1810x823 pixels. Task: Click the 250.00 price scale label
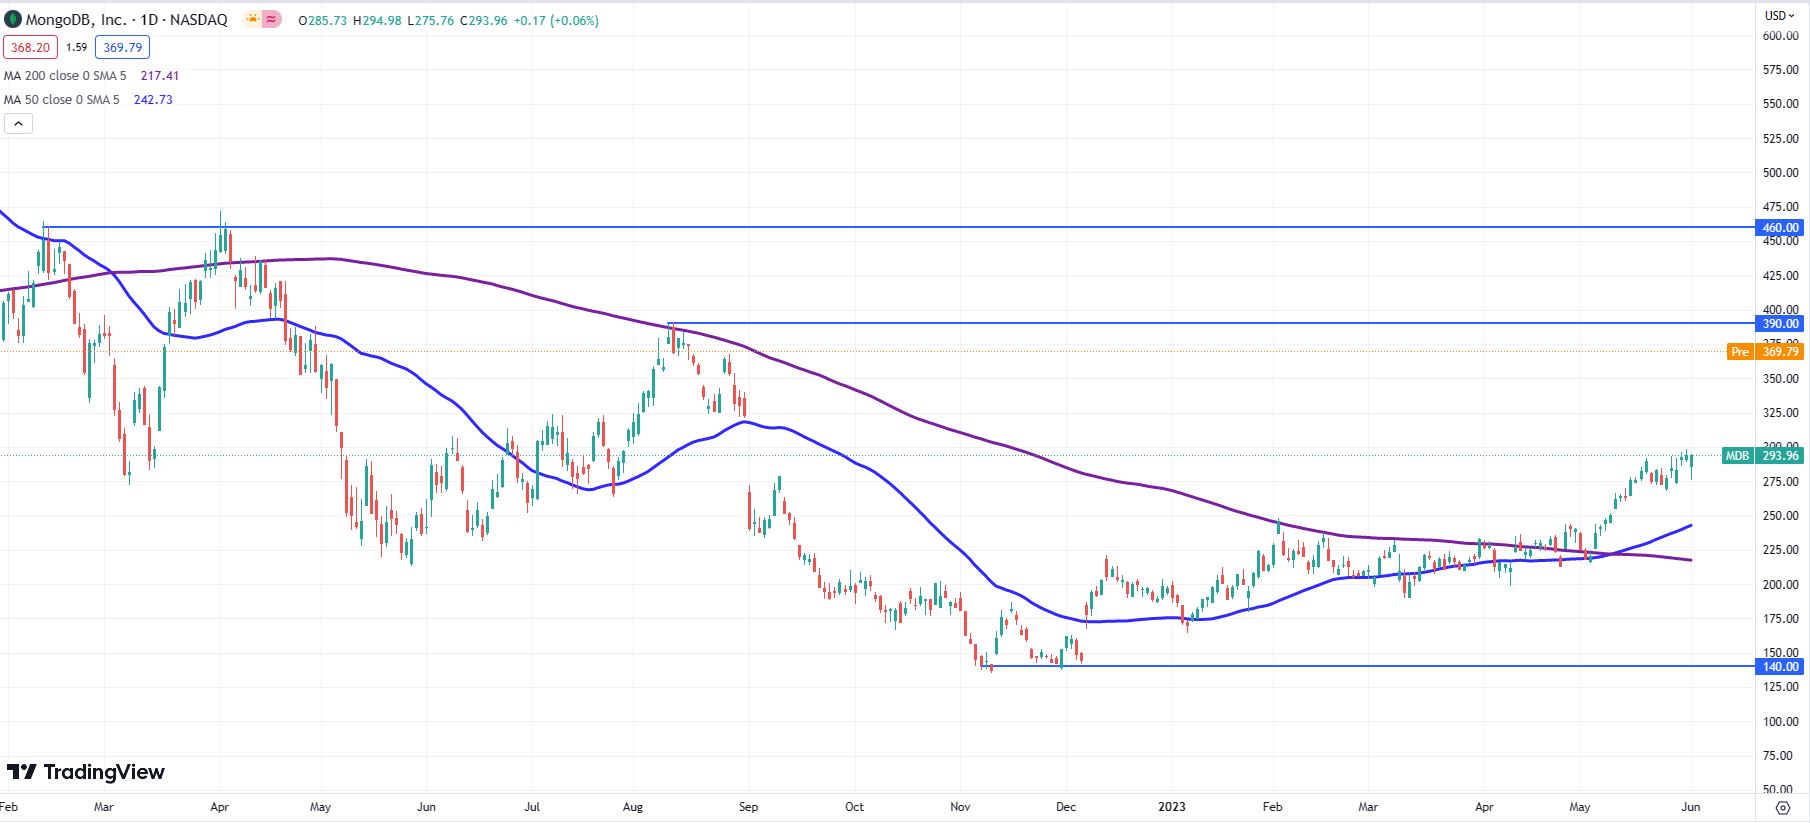tap(1781, 516)
